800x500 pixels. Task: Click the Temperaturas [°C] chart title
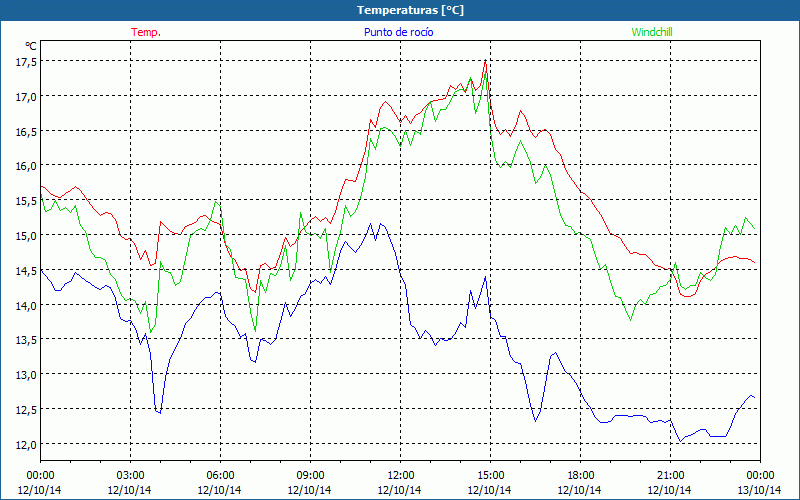pos(410,10)
